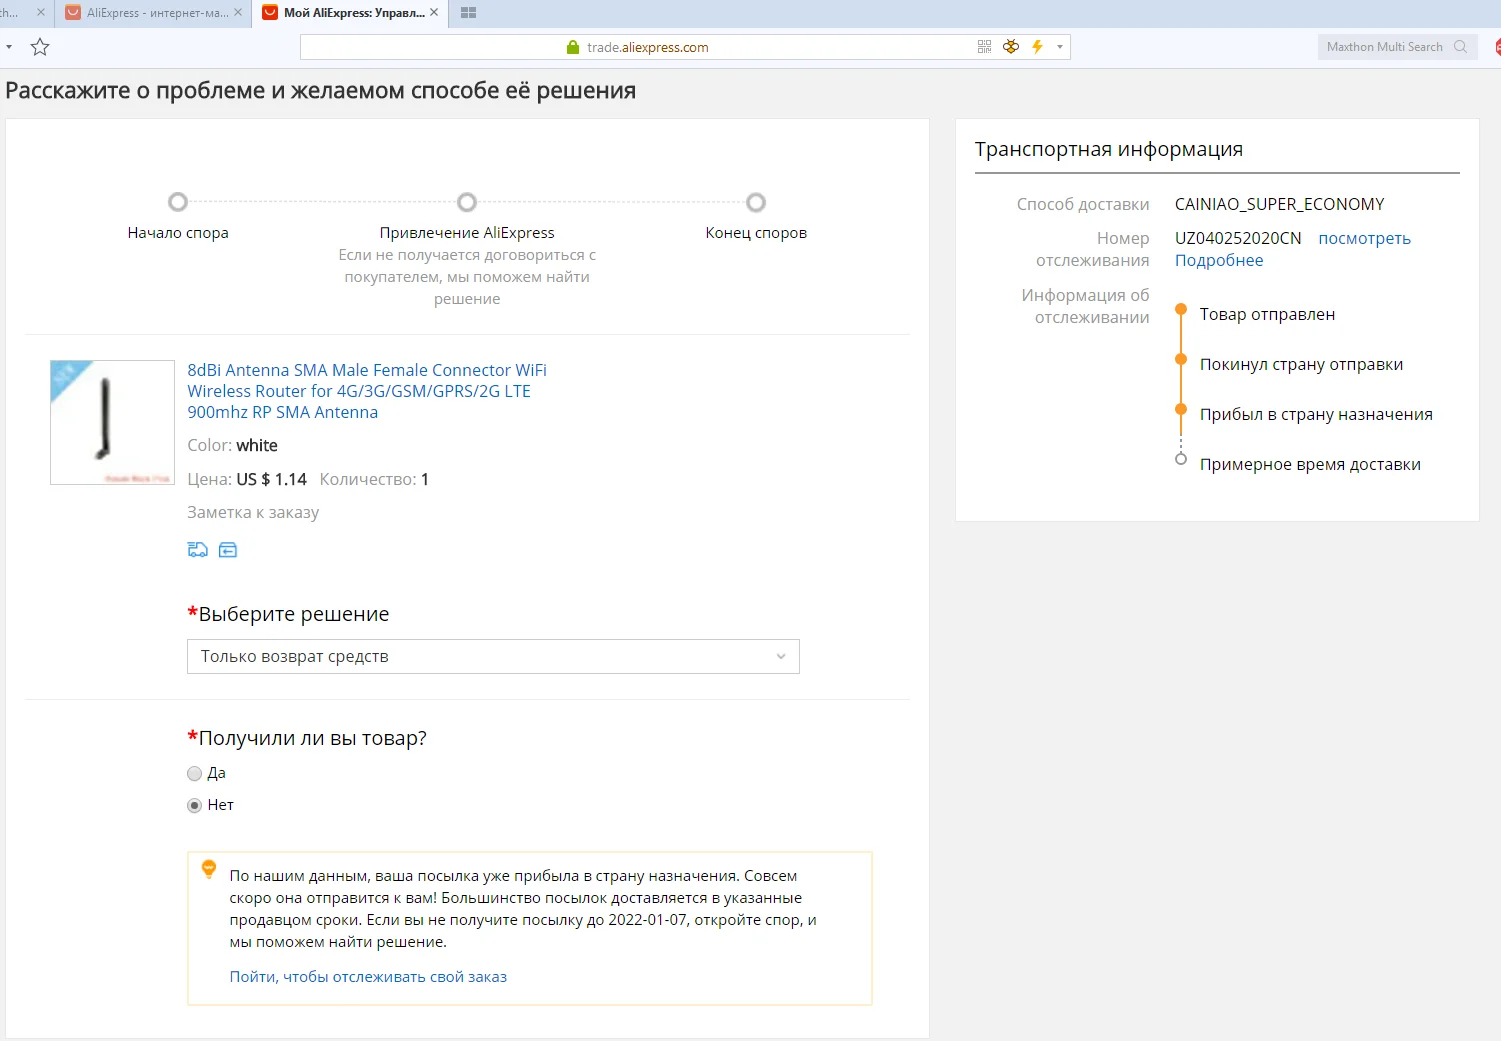This screenshot has width=1501, height=1041.
Task: Switch to the Мой AliExpress: Управление tab
Action: (350, 13)
